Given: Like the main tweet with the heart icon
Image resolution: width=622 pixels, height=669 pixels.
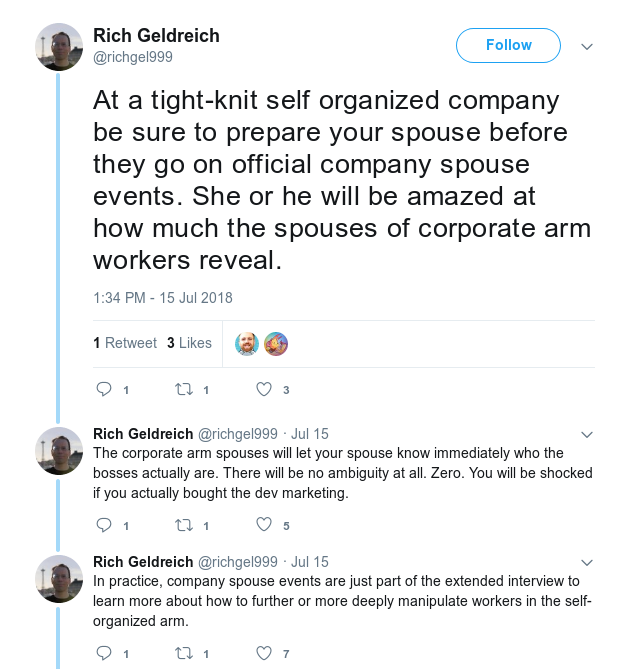Looking at the screenshot, I should tap(264, 389).
